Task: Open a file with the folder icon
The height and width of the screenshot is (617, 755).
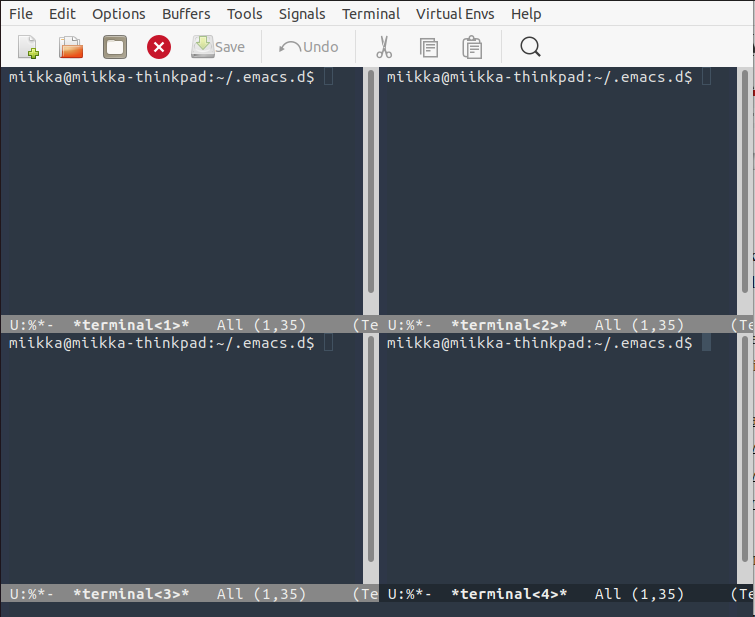Action: coord(71,47)
